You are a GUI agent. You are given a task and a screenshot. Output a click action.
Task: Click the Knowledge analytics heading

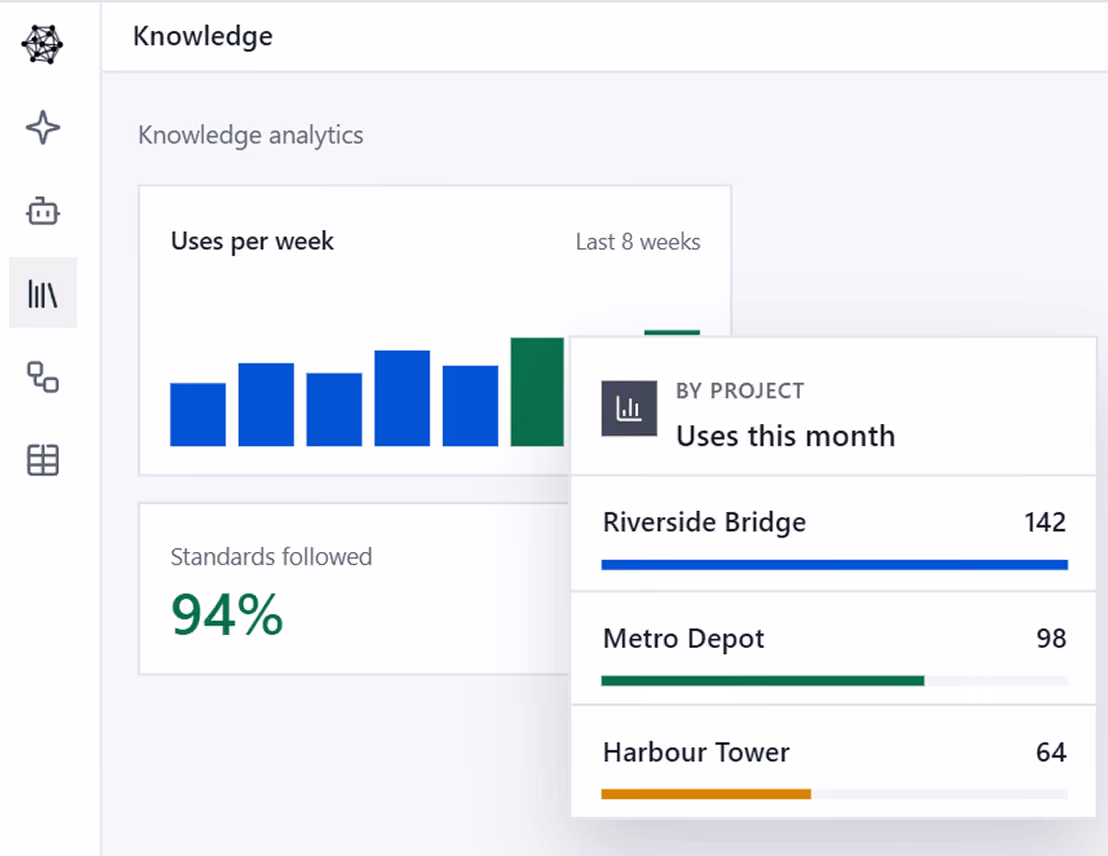(x=250, y=135)
